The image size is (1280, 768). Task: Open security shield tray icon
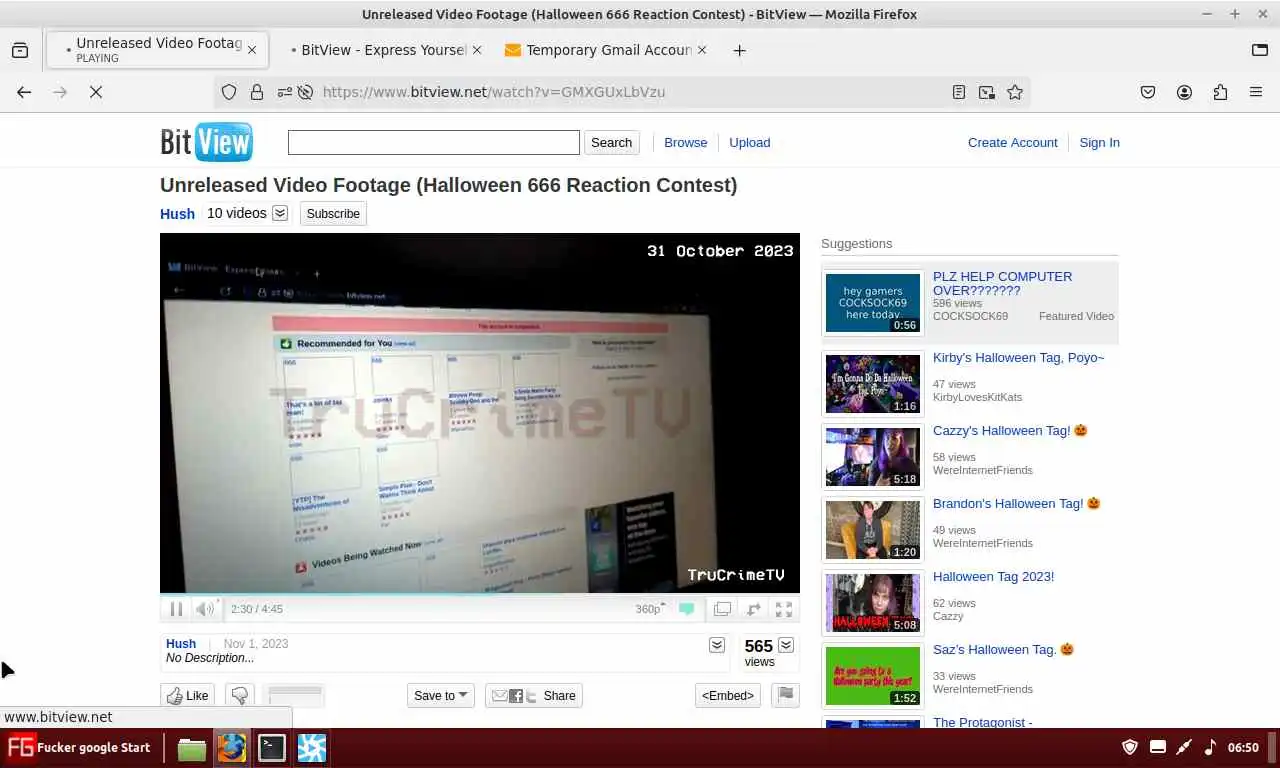(x=1130, y=747)
